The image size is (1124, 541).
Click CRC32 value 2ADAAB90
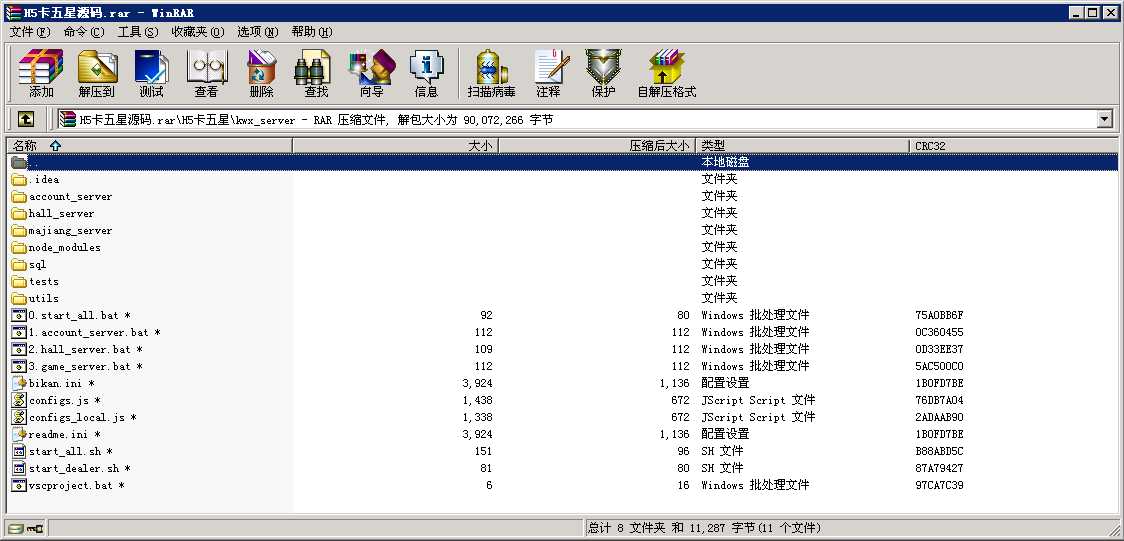point(939,418)
